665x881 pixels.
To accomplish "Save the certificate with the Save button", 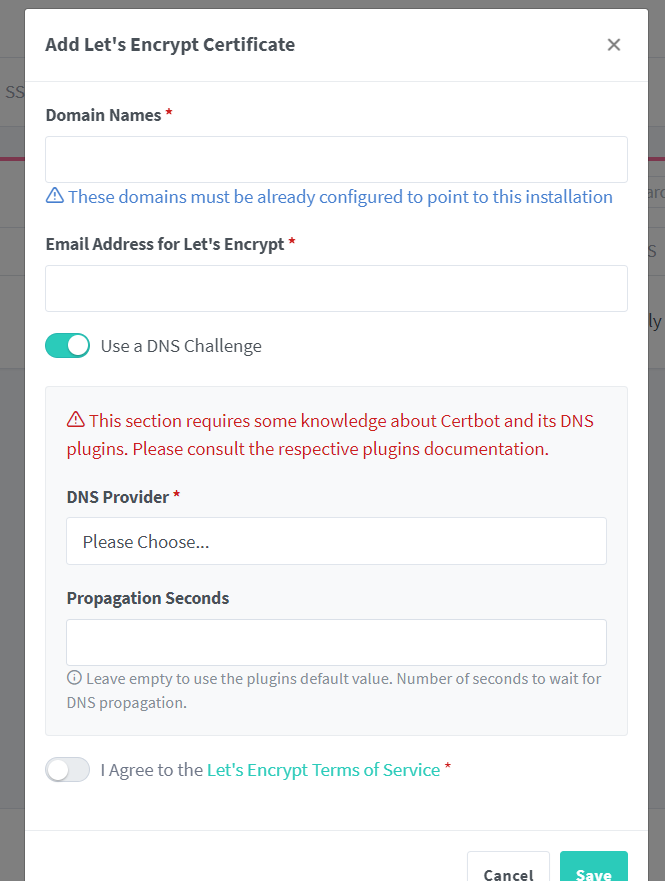I will [x=594, y=869].
